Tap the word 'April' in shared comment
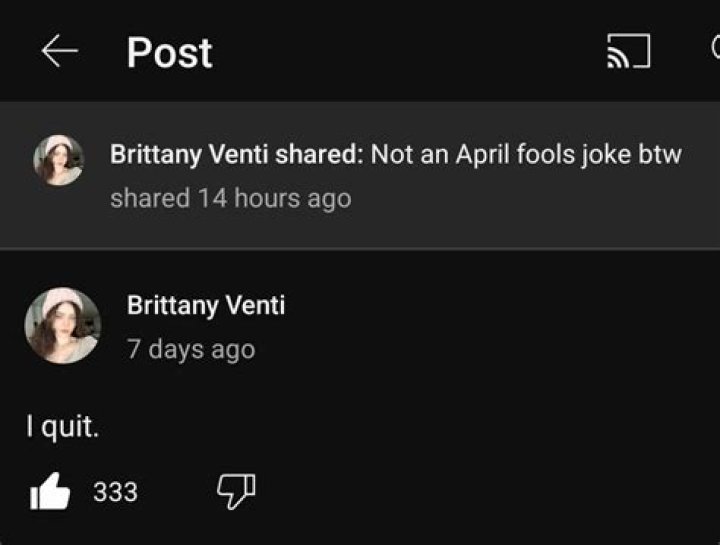 483,155
